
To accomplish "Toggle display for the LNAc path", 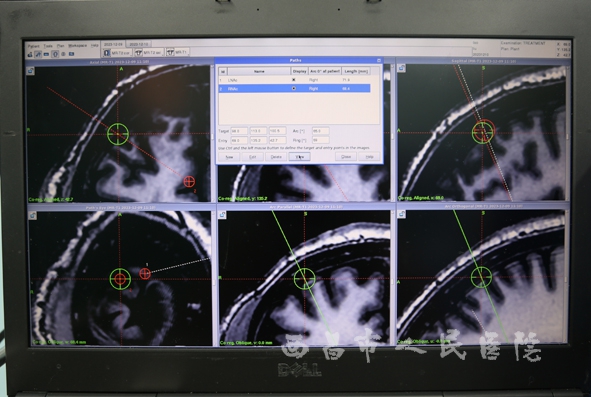I will (x=294, y=80).
